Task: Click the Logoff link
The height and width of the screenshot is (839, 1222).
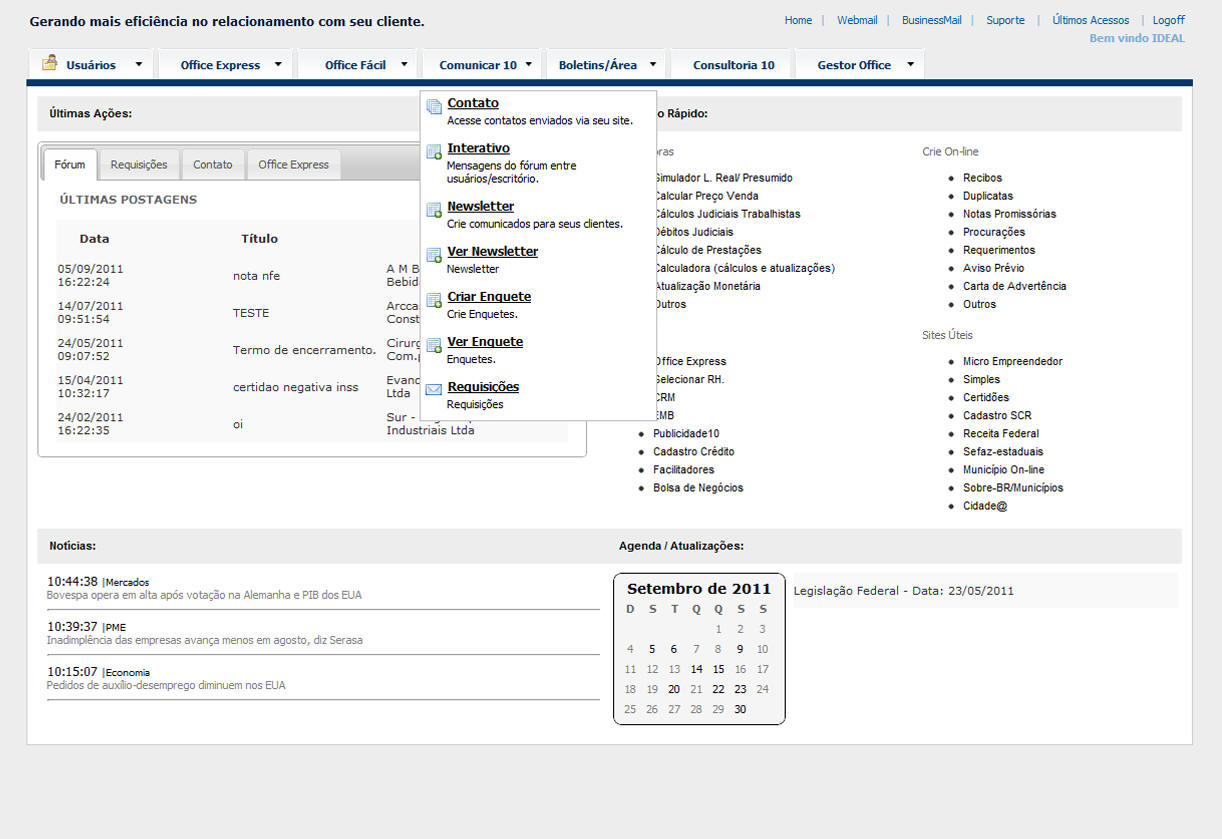Action: (x=1169, y=20)
